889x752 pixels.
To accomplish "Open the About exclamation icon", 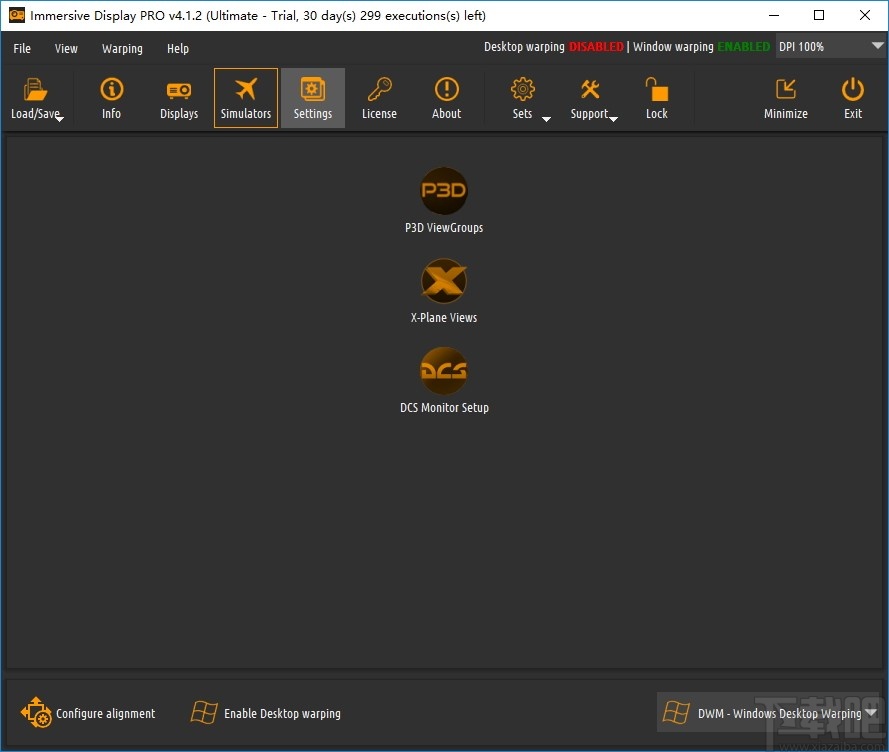I will point(447,90).
